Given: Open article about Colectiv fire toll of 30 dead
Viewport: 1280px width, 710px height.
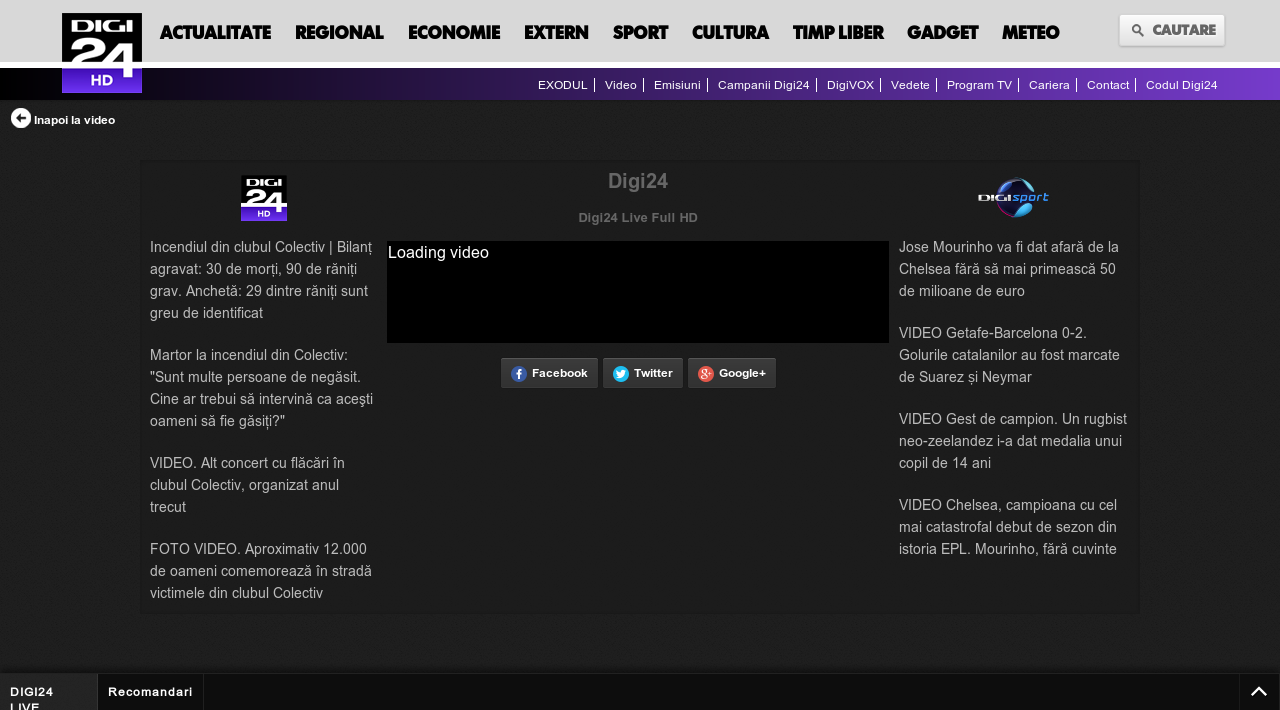Looking at the screenshot, I should point(261,280).
